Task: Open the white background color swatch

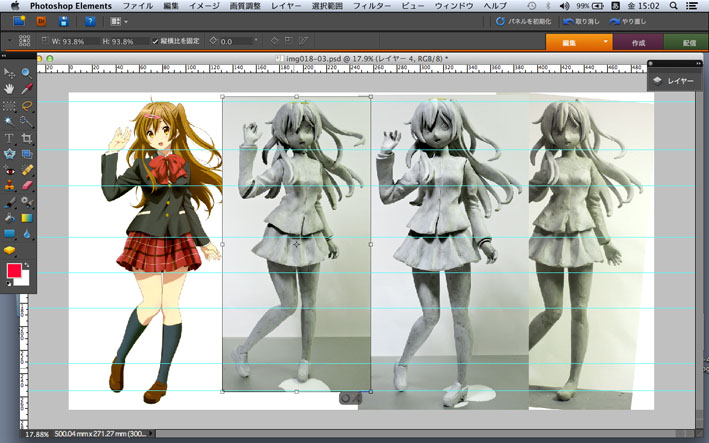Action: coord(24,280)
